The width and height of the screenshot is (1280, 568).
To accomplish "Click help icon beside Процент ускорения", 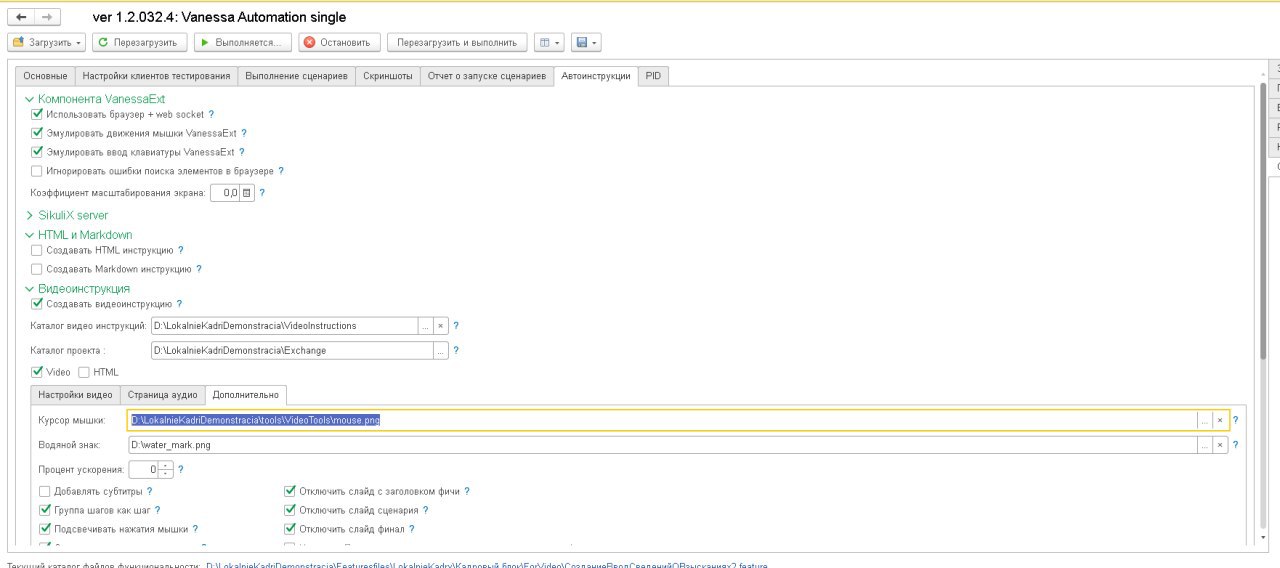I will pyautogui.click(x=181, y=469).
